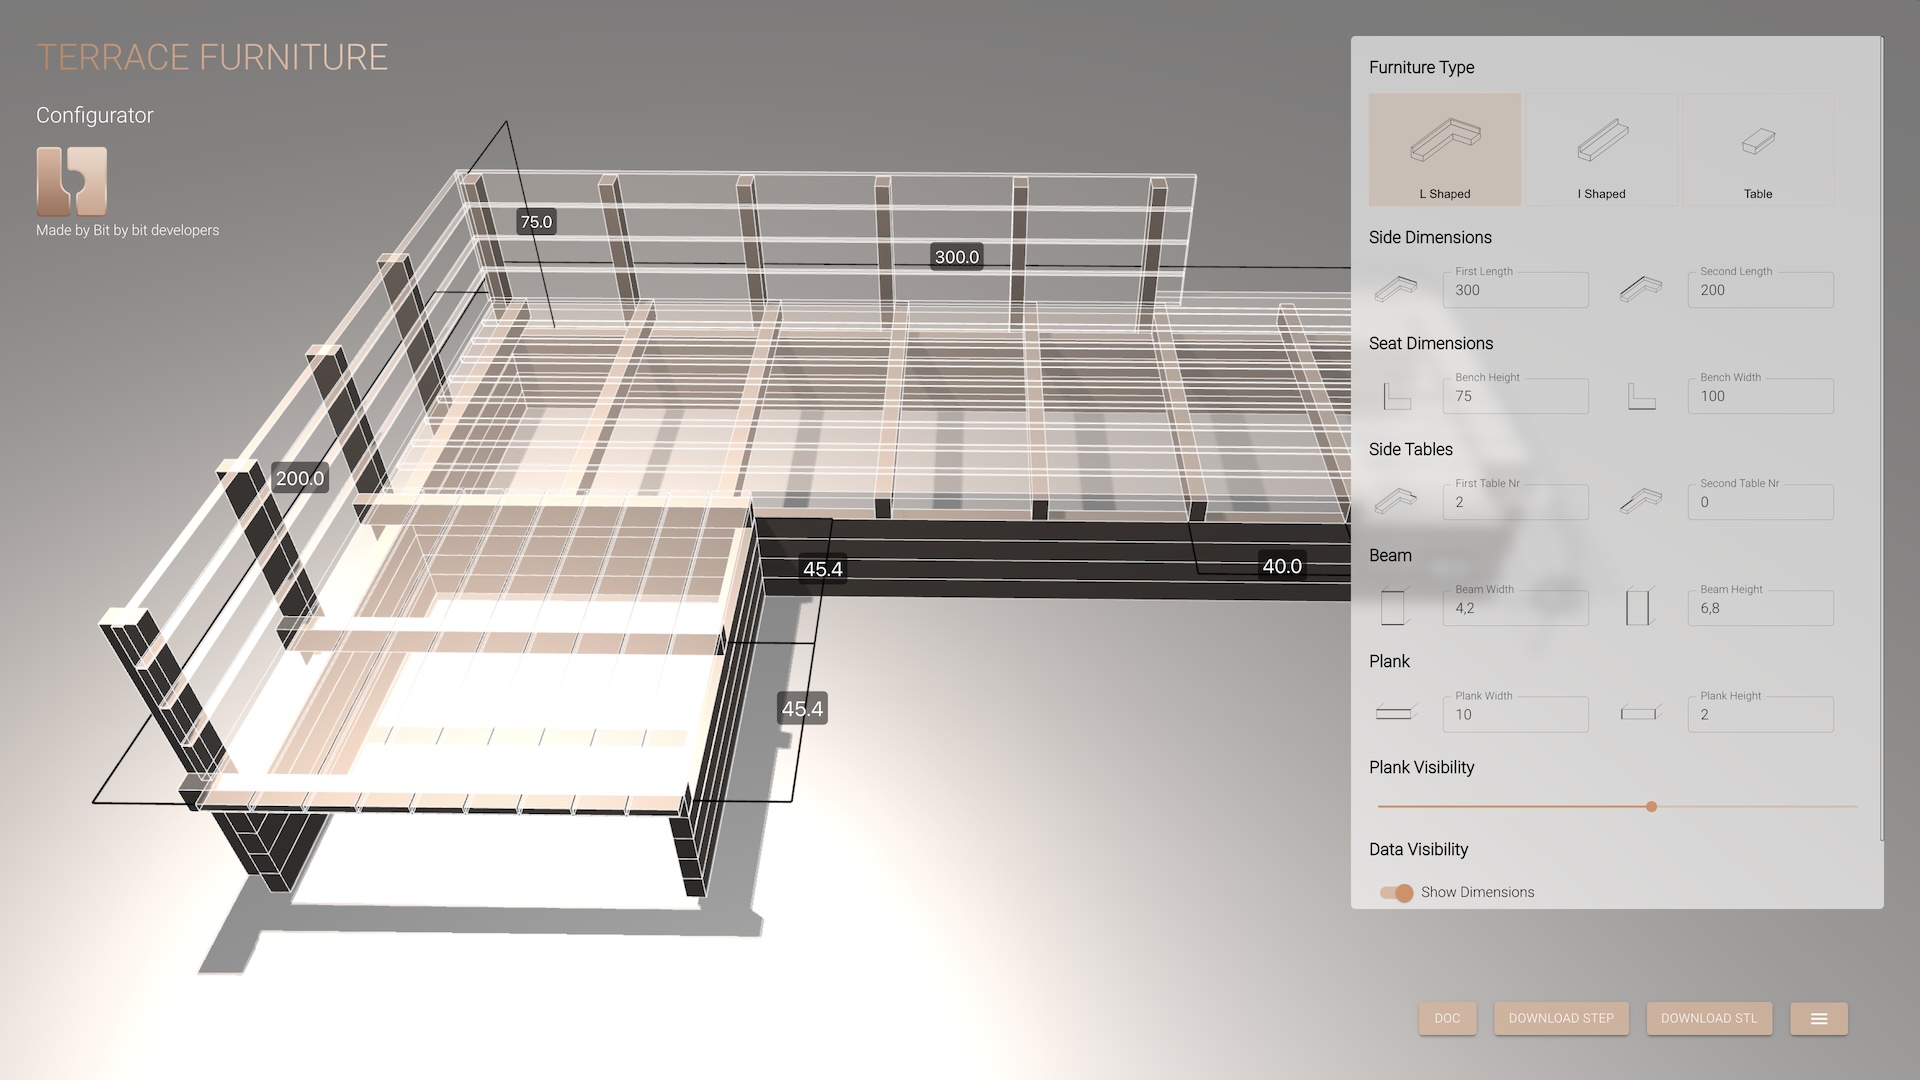Click the TERRACE FURNITURE title
Image resolution: width=1920 pixels, height=1080 pixels.
pyautogui.click(x=212, y=57)
